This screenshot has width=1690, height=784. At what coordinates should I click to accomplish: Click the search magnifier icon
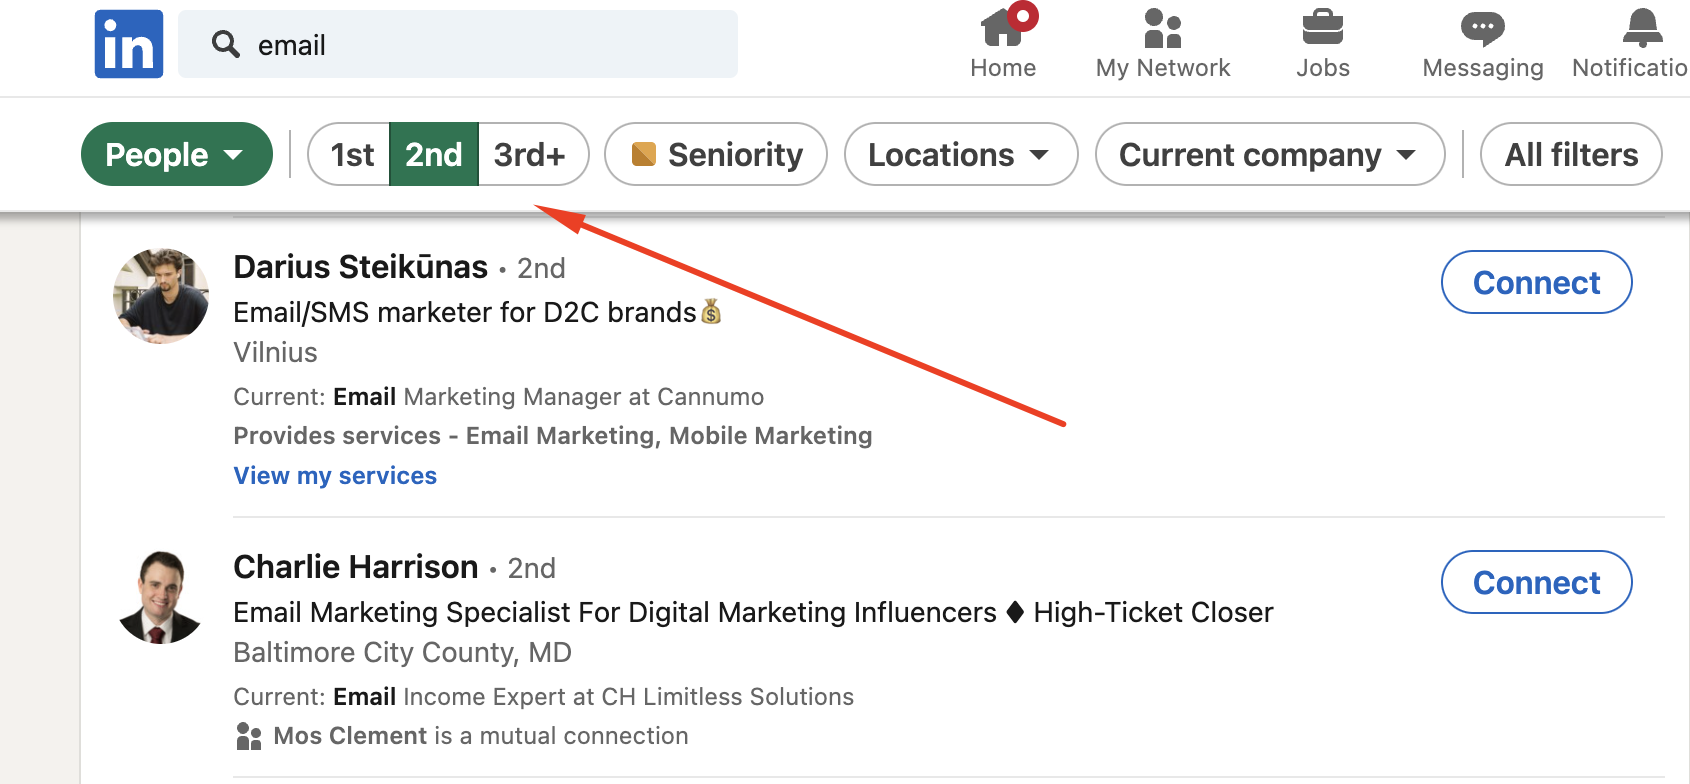(x=225, y=44)
